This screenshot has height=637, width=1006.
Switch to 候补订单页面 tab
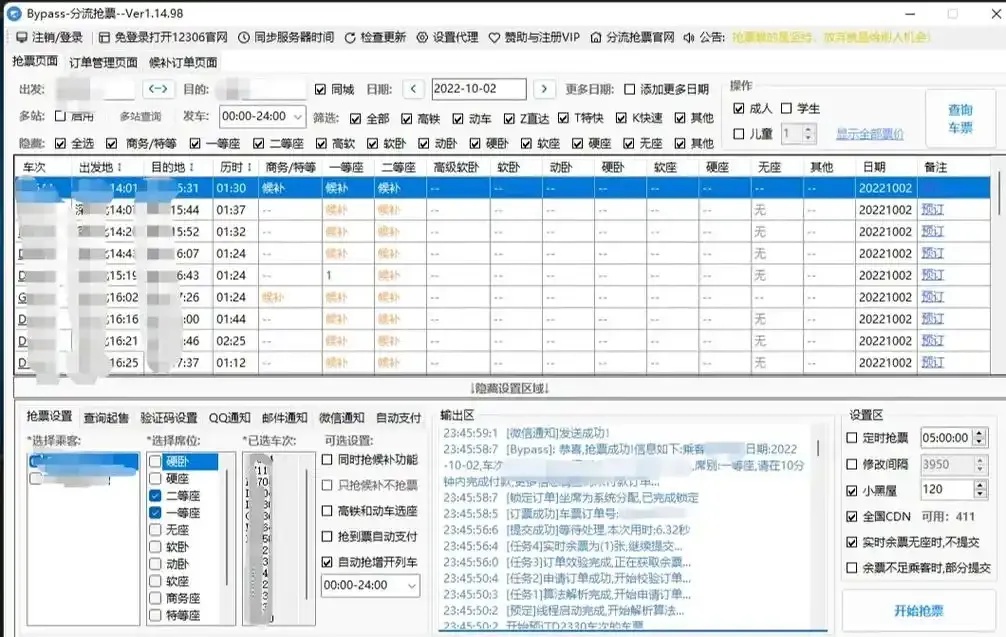[183, 62]
